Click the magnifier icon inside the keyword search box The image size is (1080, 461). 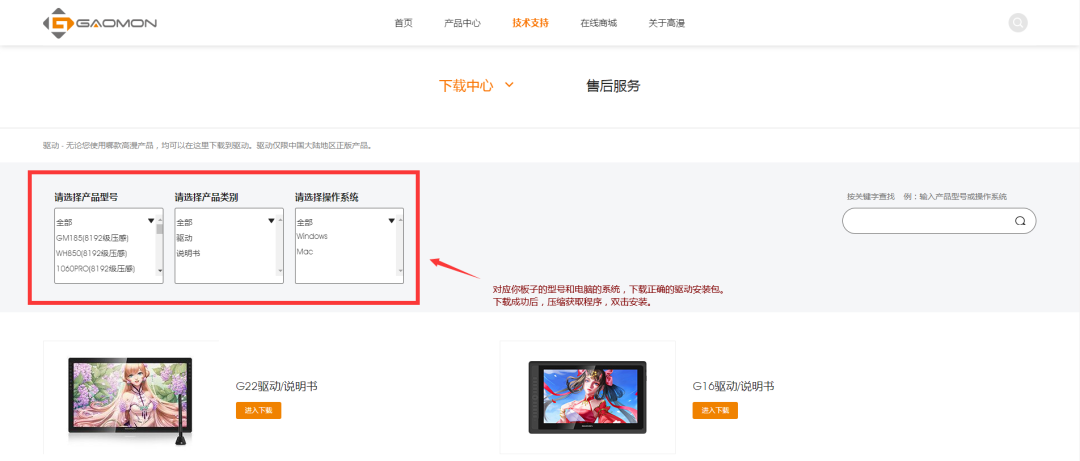pyautogui.click(x=1020, y=221)
